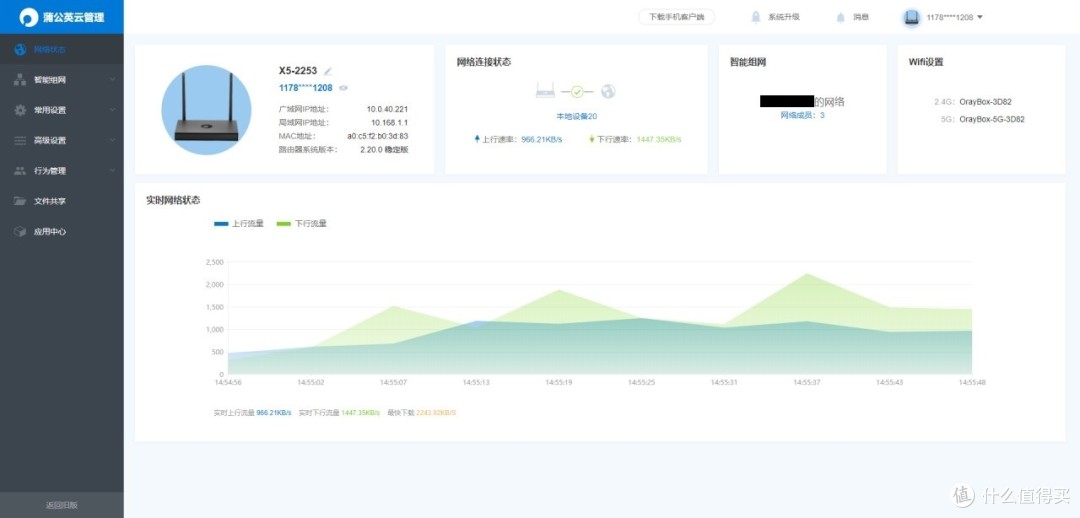
Task: Click the 文件共享 folder icon
Action: pyautogui.click(x=20, y=201)
